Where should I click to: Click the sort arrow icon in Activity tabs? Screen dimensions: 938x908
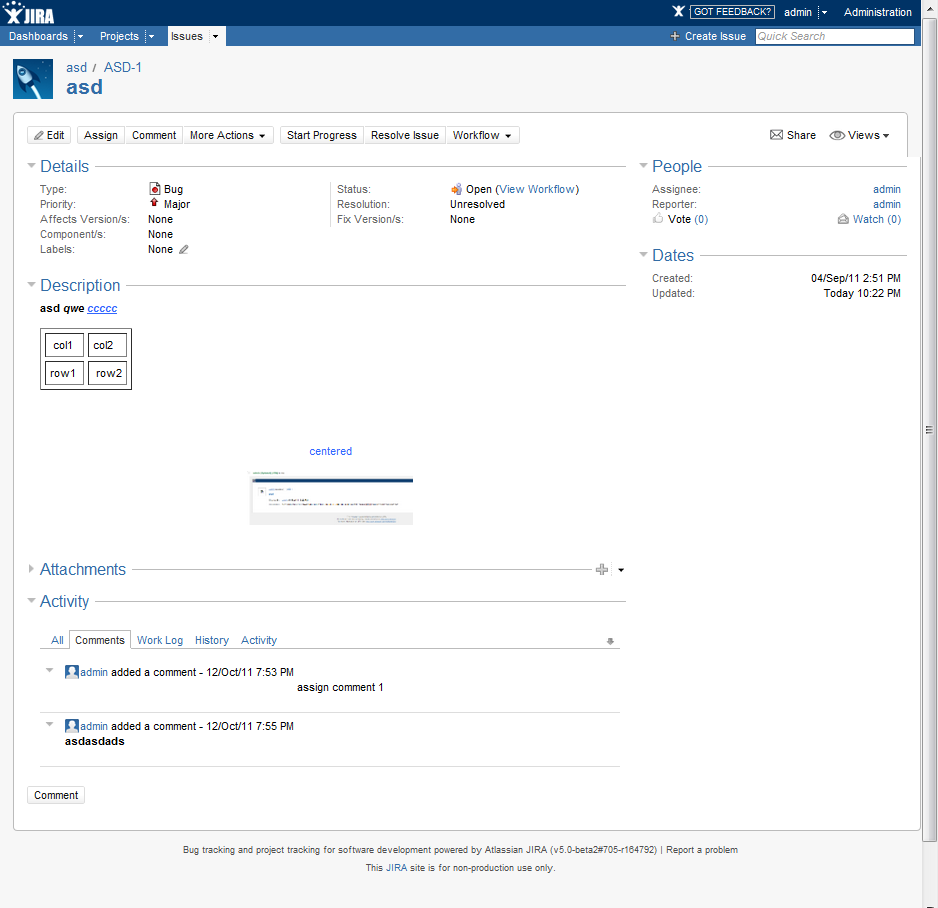pyautogui.click(x=610, y=641)
